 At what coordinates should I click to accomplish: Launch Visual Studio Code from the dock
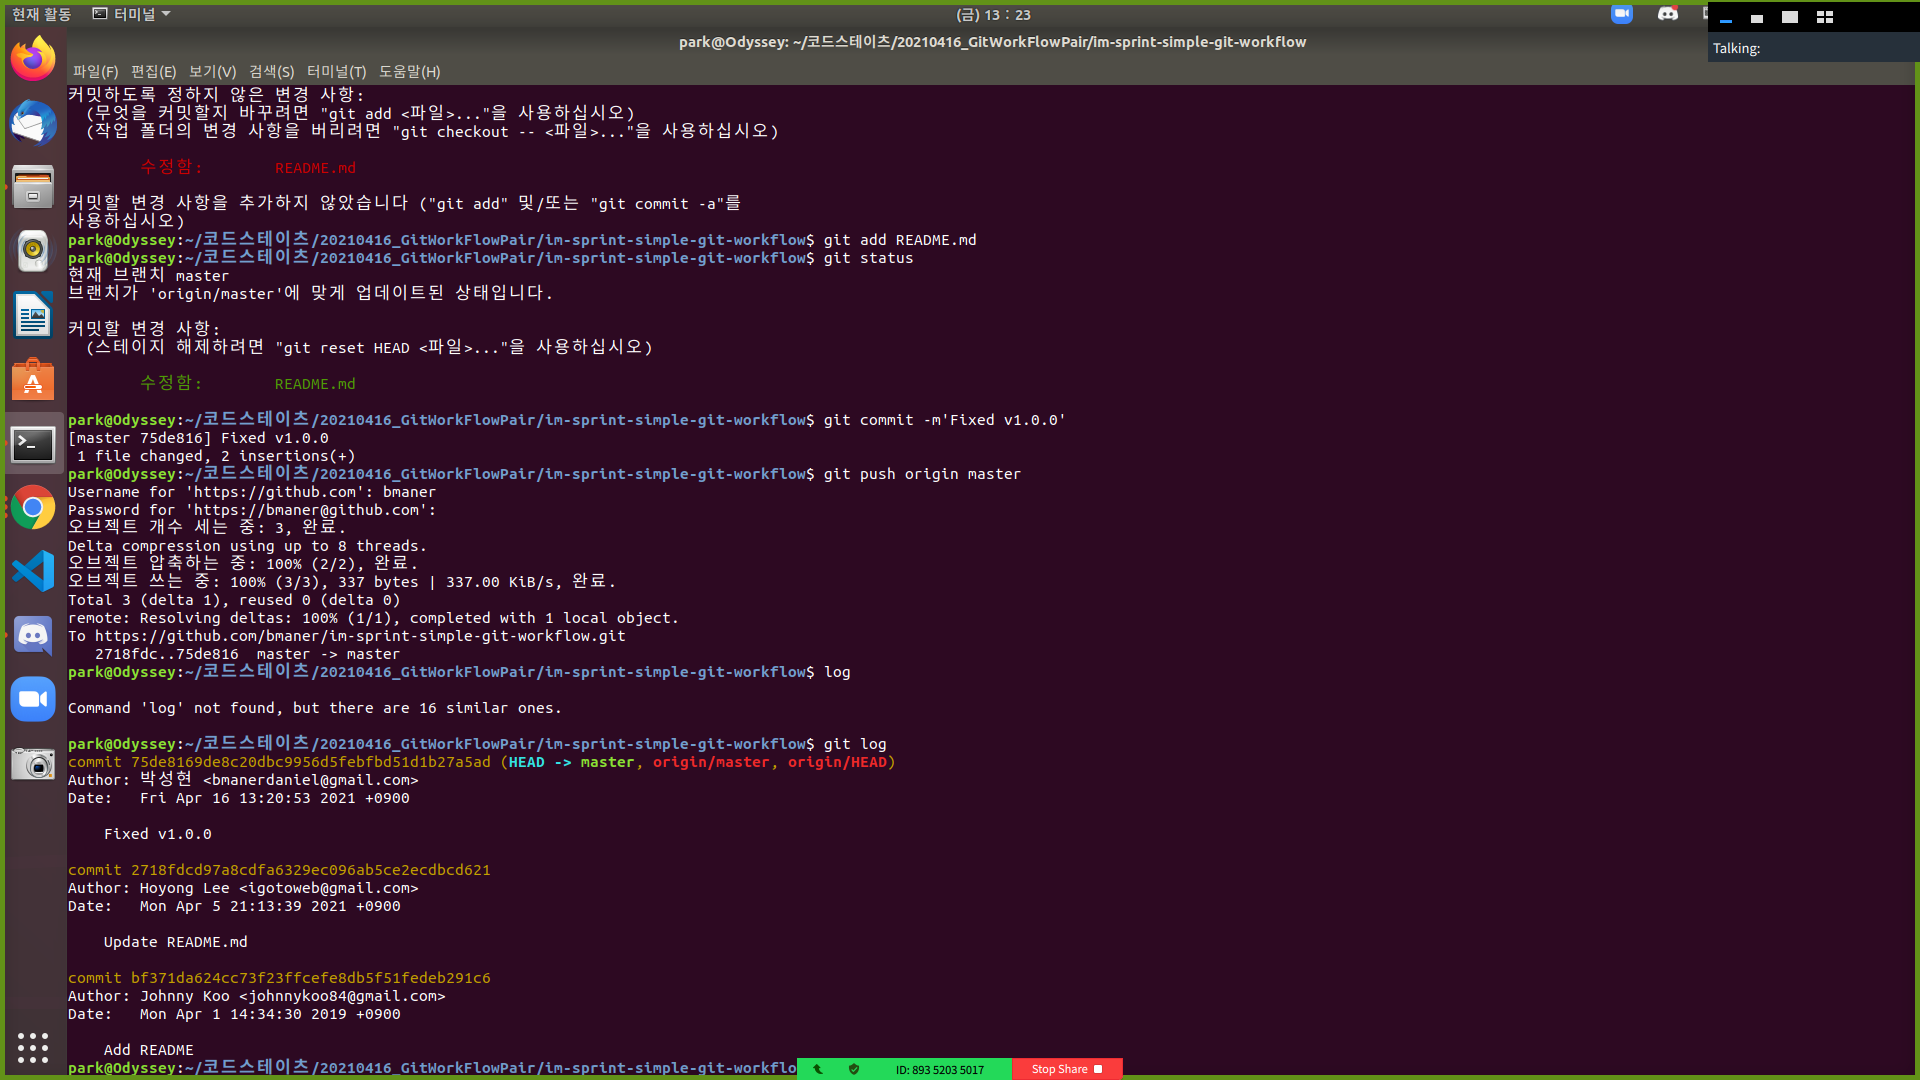tap(33, 572)
